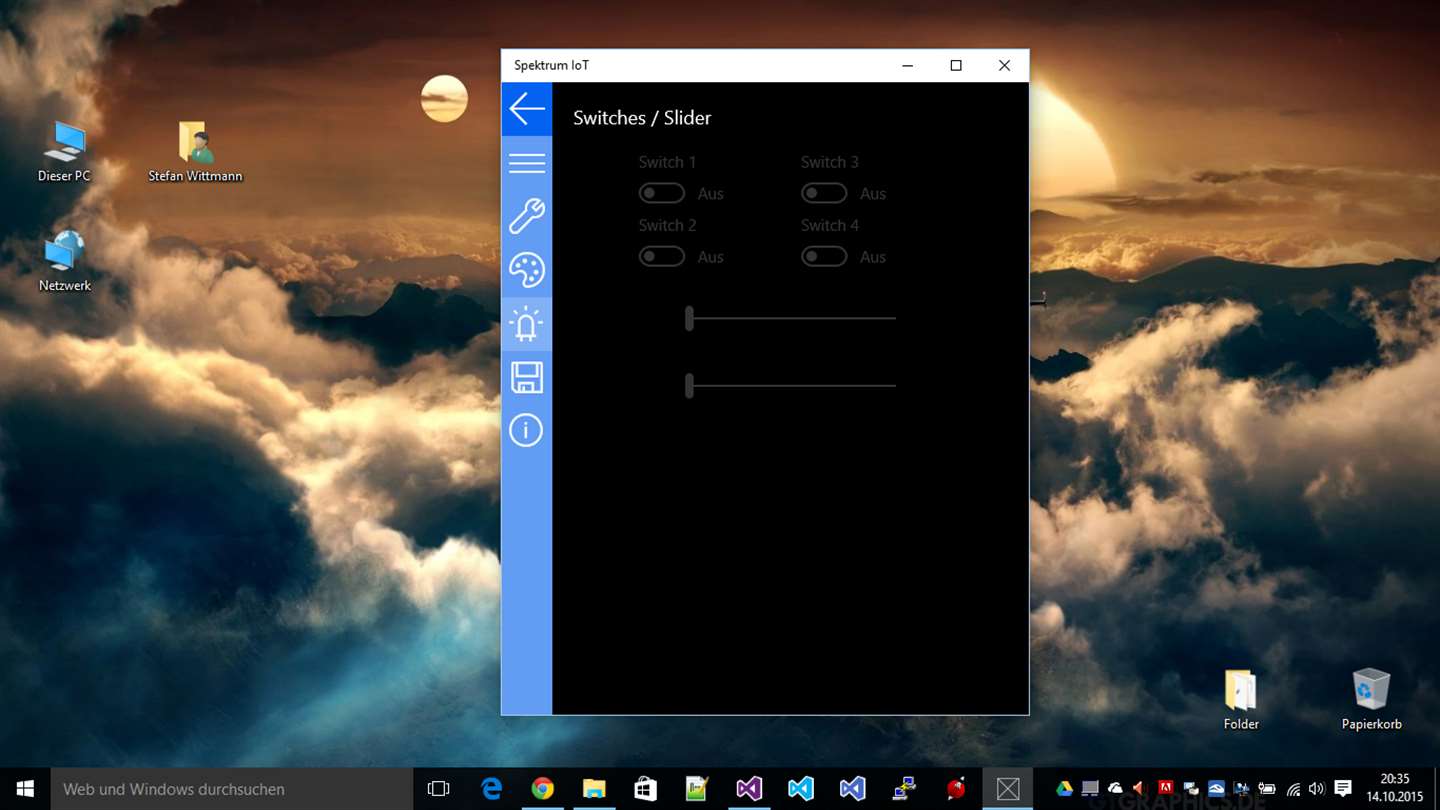The image size is (1440, 810).
Task: Launch Google Chrome from the taskbar
Action: [542, 789]
